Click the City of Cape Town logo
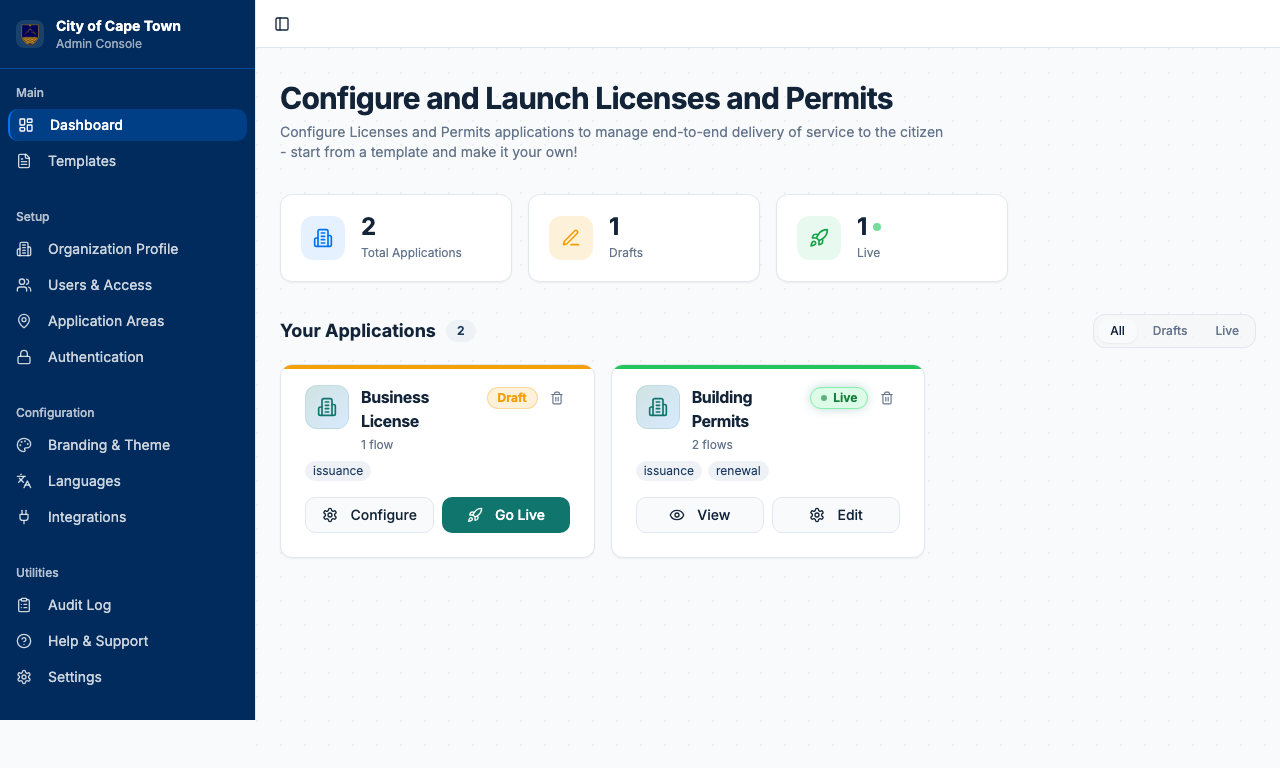The width and height of the screenshot is (1280, 768). [30, 34]
